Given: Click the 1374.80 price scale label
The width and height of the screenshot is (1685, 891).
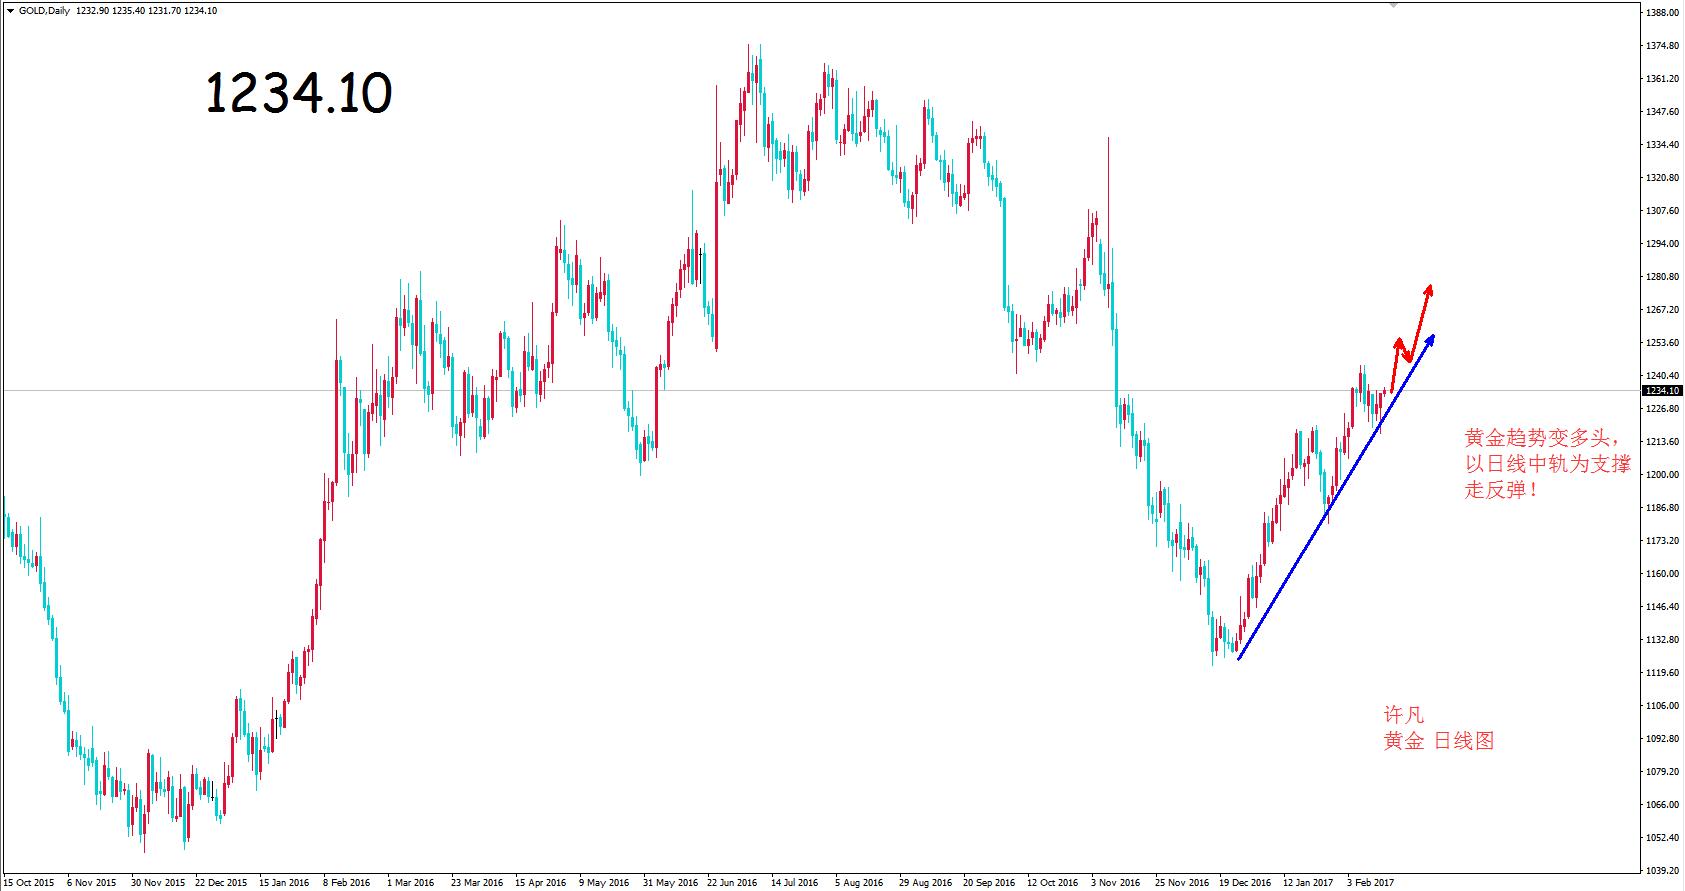Looking at the screenshot, I should click(x=1661, y=46).
